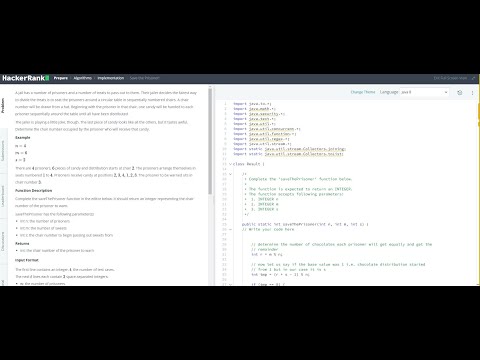Open the editor's three-dot more options menu
The height and width of the screenshot is (360, 480).
click(472, 93)
